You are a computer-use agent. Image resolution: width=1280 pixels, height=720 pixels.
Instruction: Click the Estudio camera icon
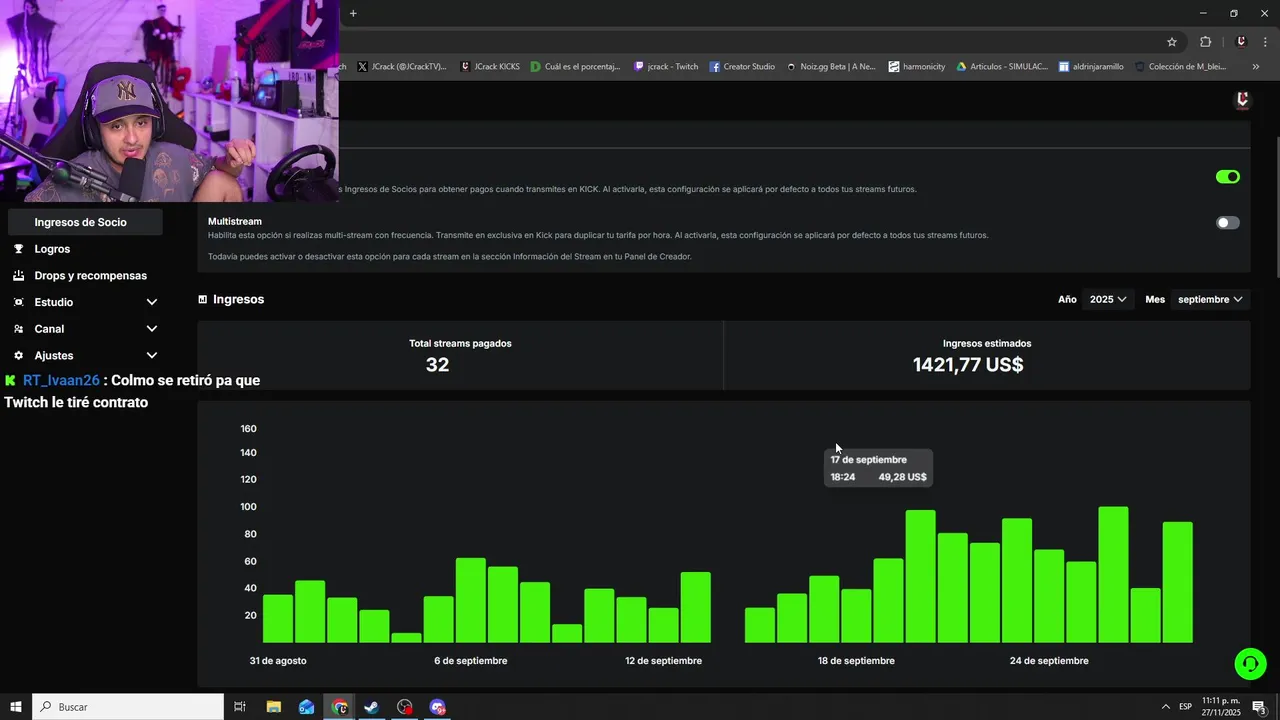19,302
